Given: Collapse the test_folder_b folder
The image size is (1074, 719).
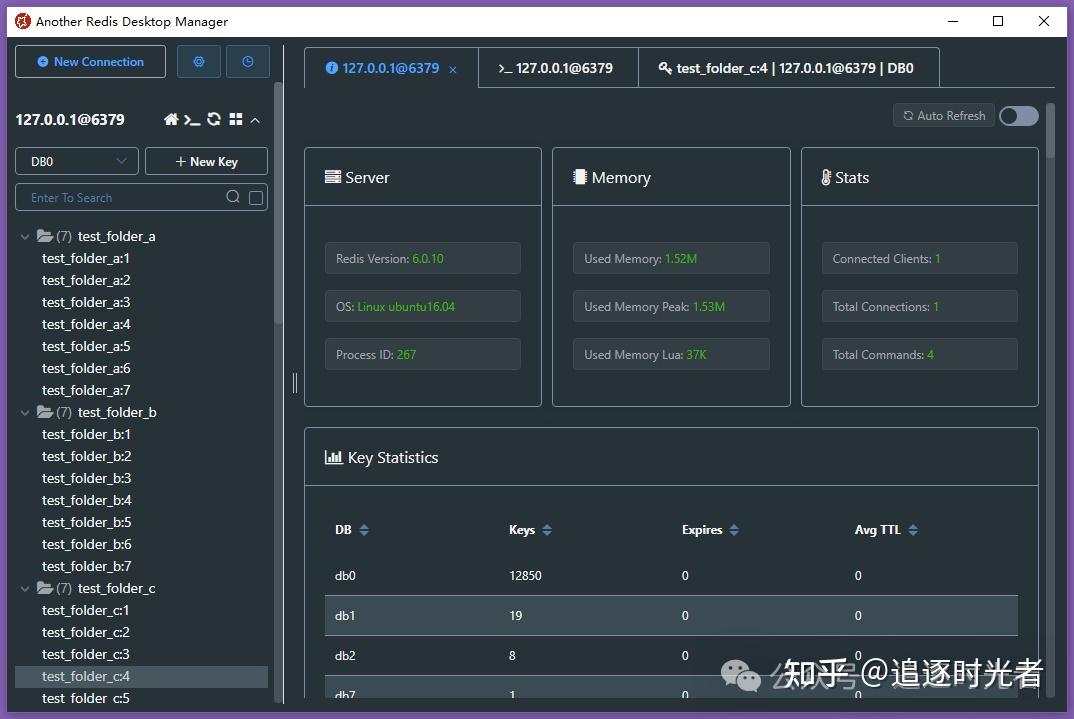Looking at the screenshot, I should click(x=25, y=412).
